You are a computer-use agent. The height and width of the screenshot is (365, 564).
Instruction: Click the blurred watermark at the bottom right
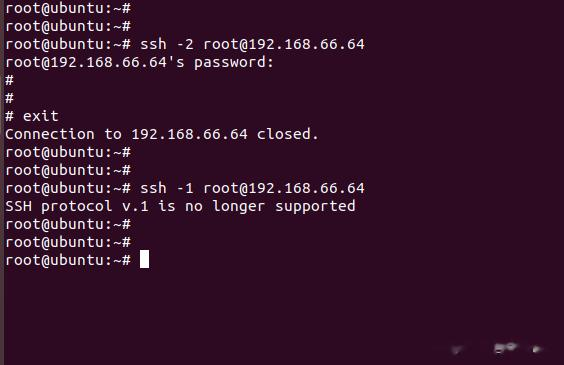pyautogui.click(x=499, y=348)
